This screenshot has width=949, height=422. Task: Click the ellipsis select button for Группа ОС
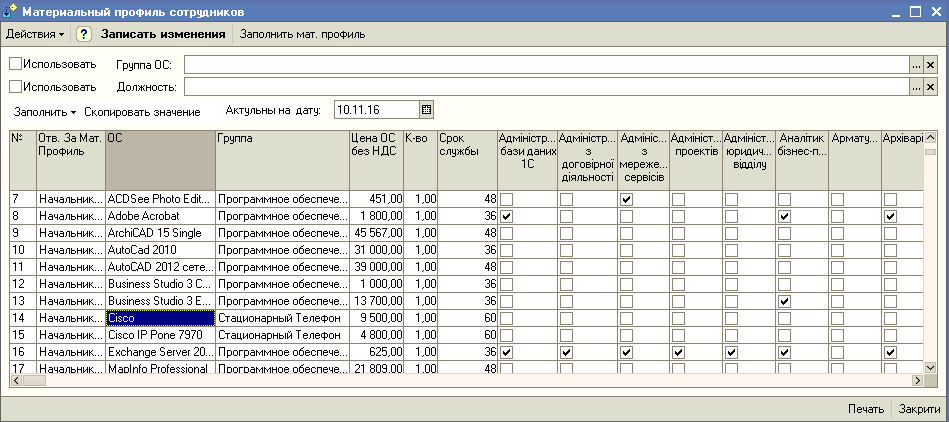[x=915, y=65]
